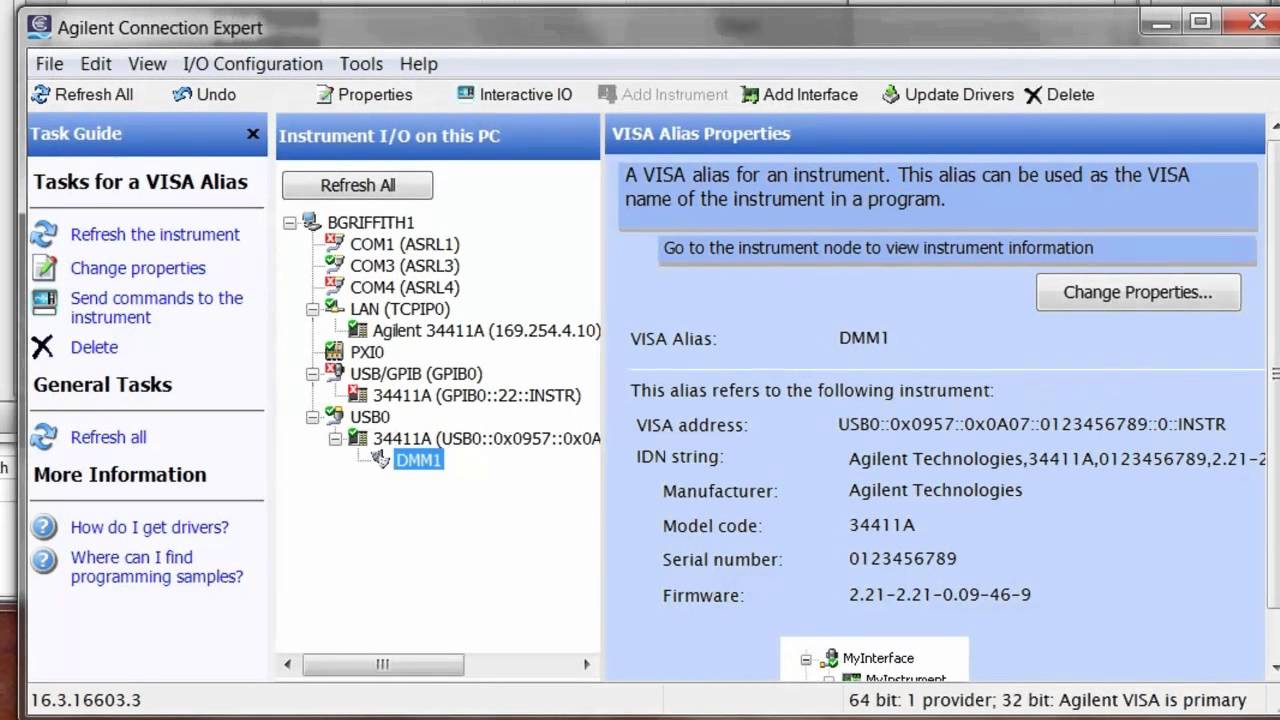Click the tree scrollbar left arrow

click(288, 664)
